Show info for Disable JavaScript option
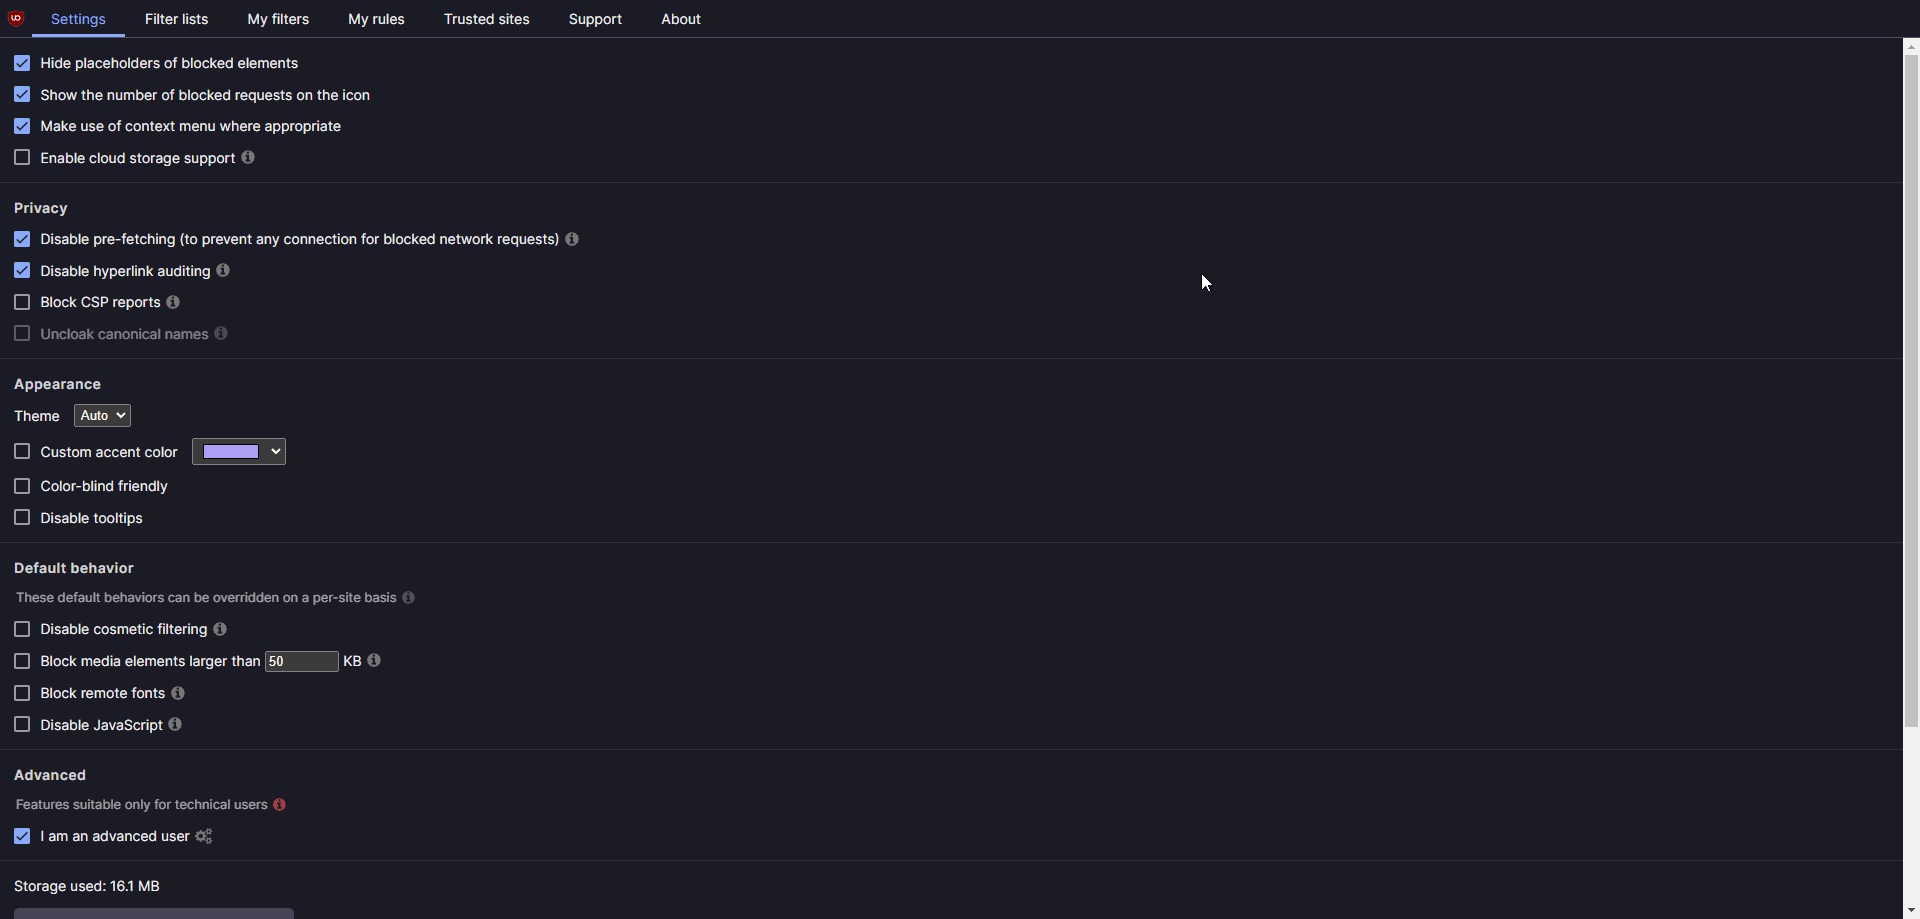This screenshot has height=919, width=1920. 175,724
